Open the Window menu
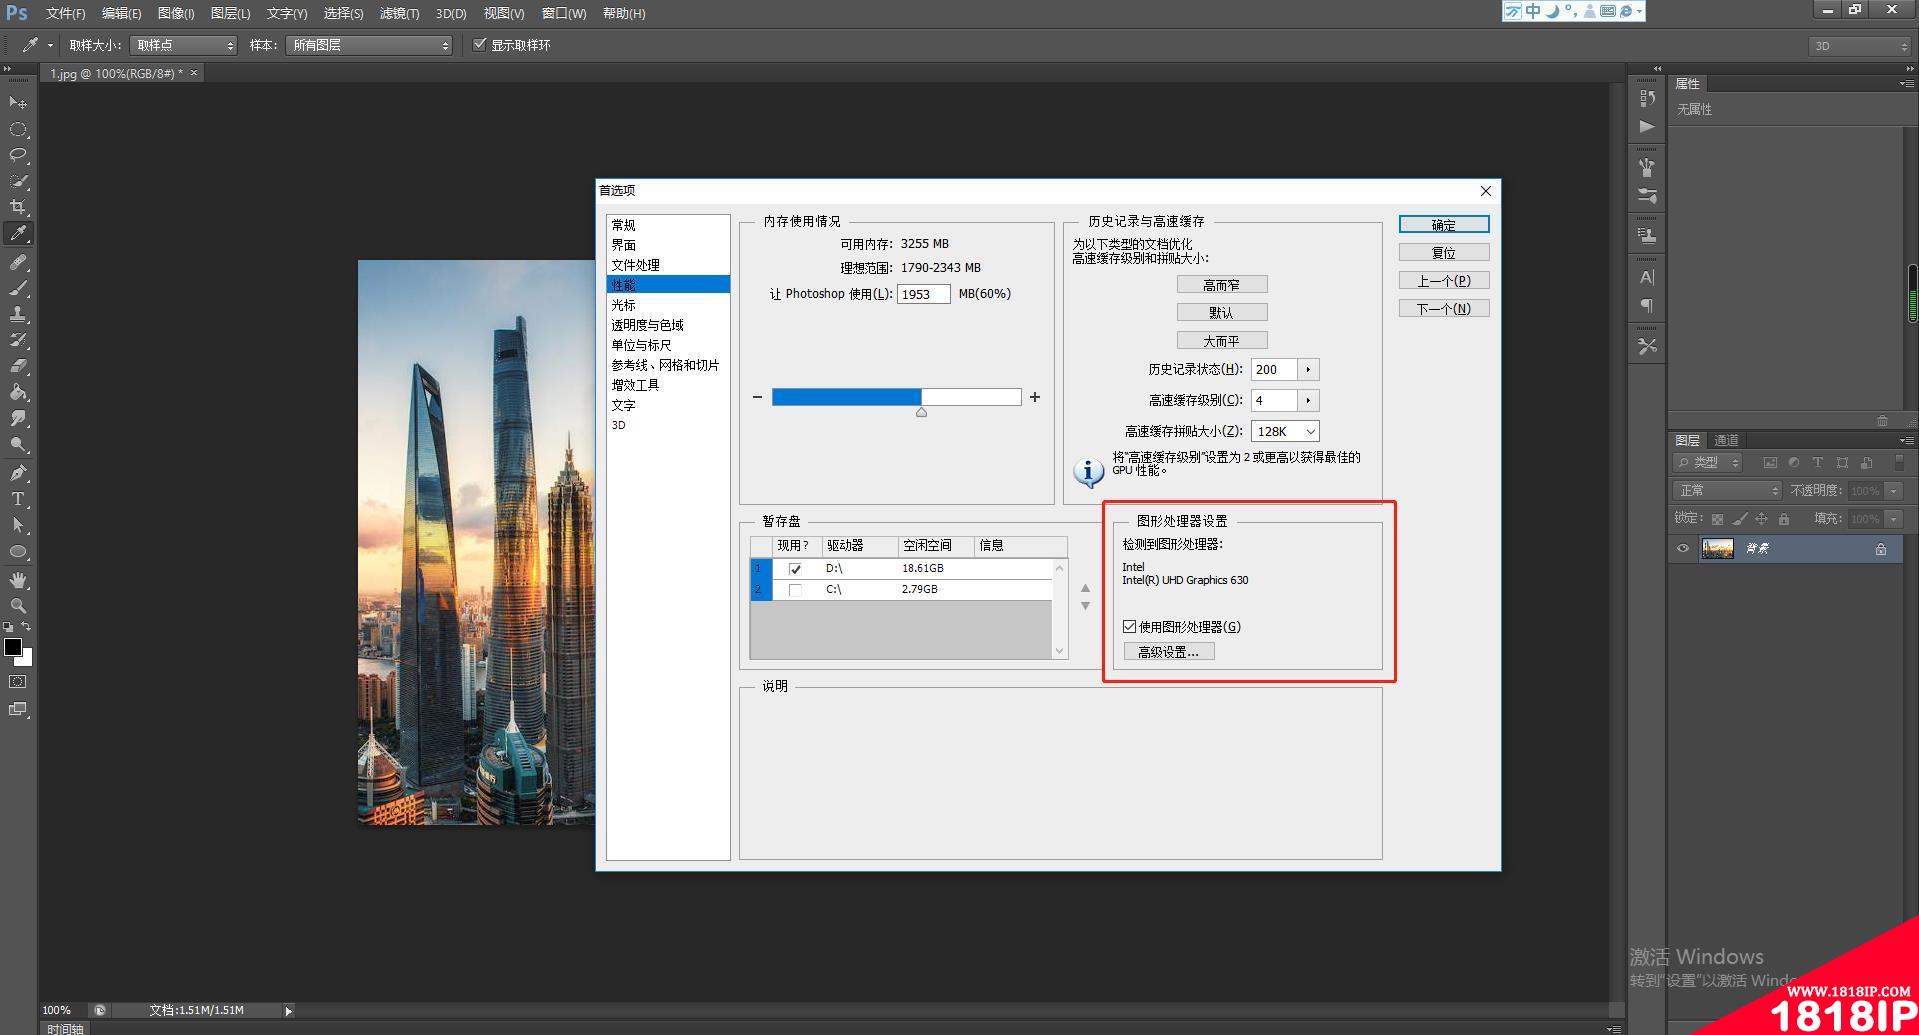Screen dimensions: 1919x1035 coord(564,13)
